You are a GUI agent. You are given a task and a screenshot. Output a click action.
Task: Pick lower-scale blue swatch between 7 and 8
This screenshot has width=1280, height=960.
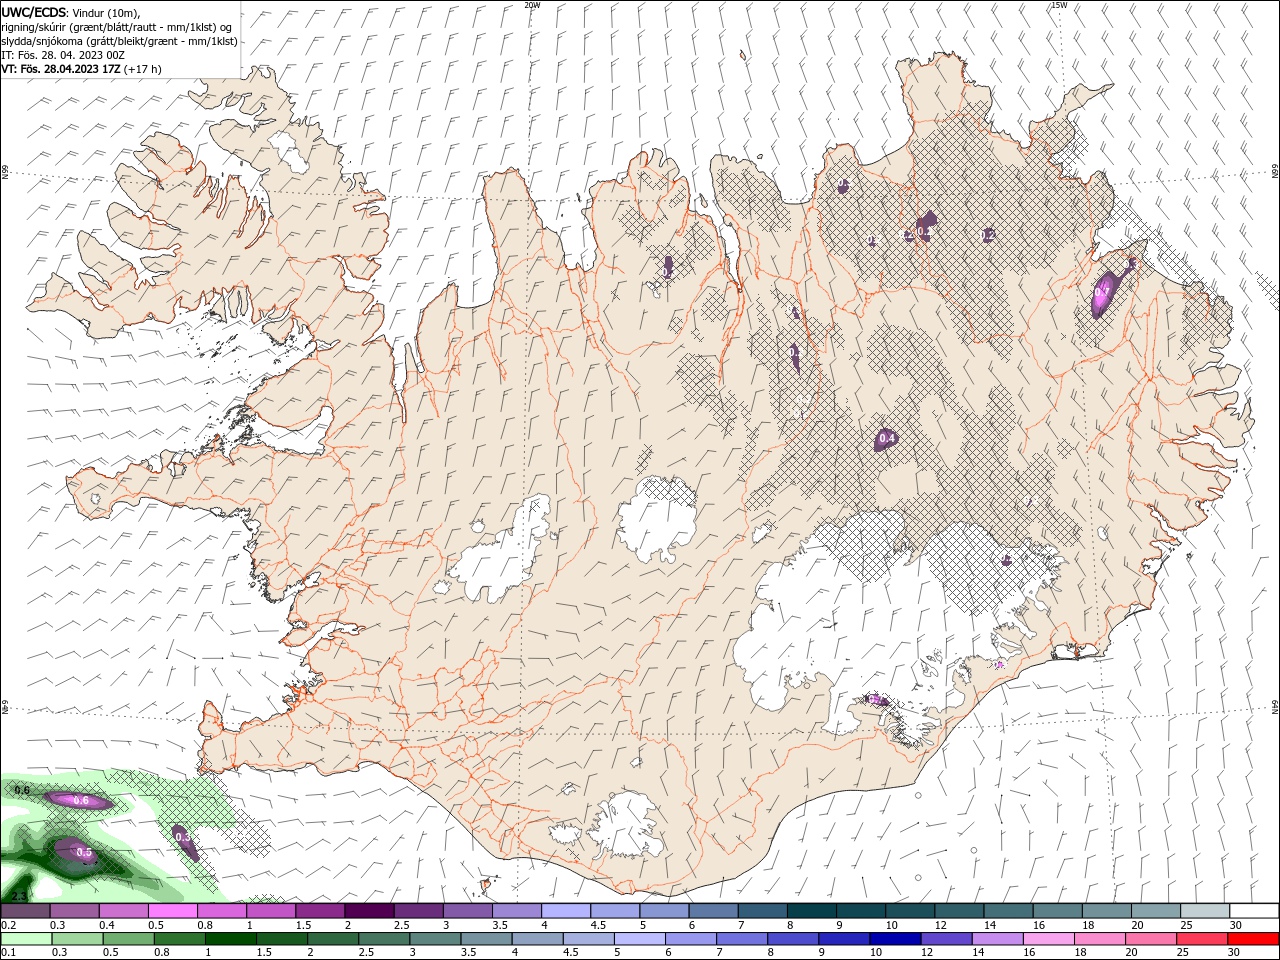tap(744, 939)
